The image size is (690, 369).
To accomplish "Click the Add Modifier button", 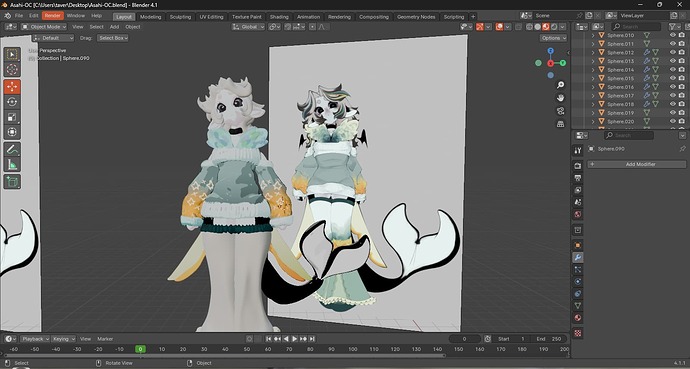I will (x=636, y=164).
